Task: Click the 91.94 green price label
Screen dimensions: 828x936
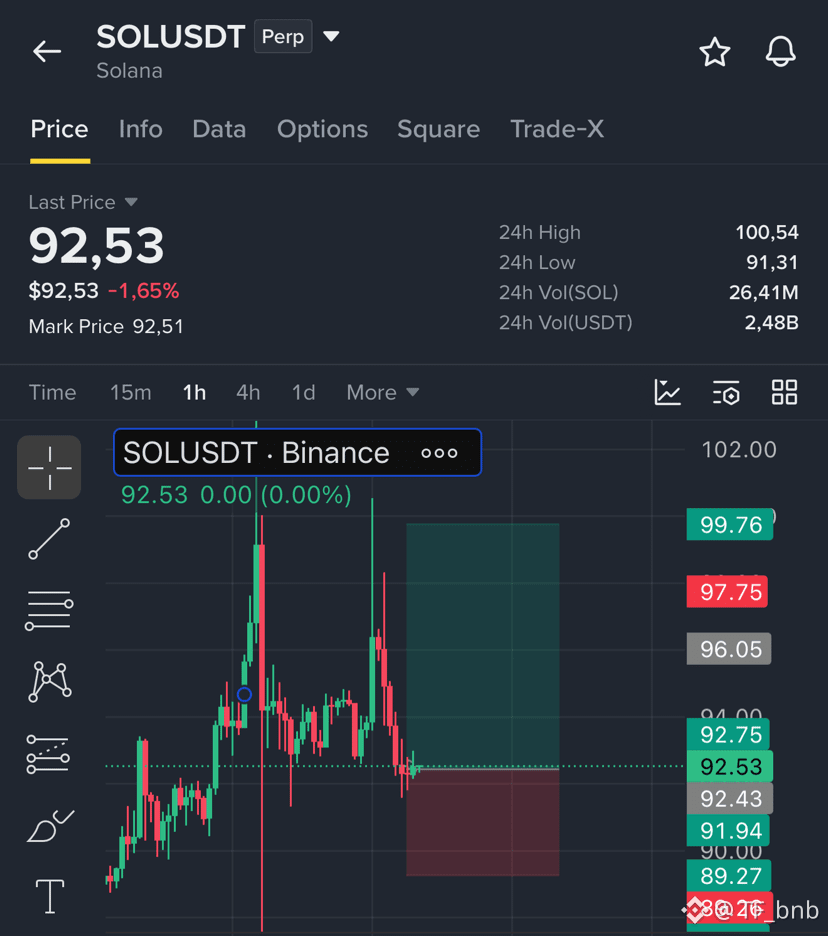Action: click(728, 830)
